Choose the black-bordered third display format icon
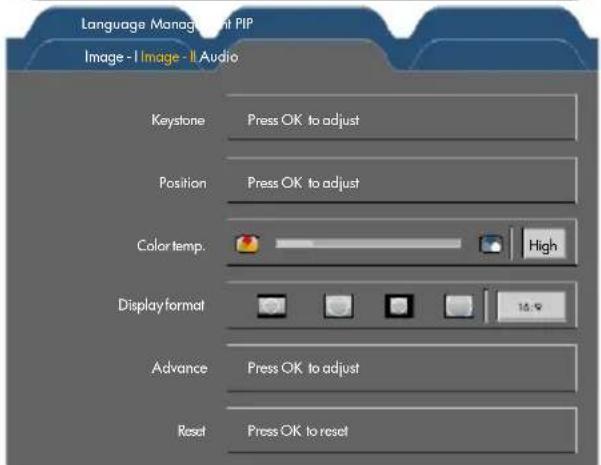The width and height of the screenshot is (601, 465). click(399, 306)
